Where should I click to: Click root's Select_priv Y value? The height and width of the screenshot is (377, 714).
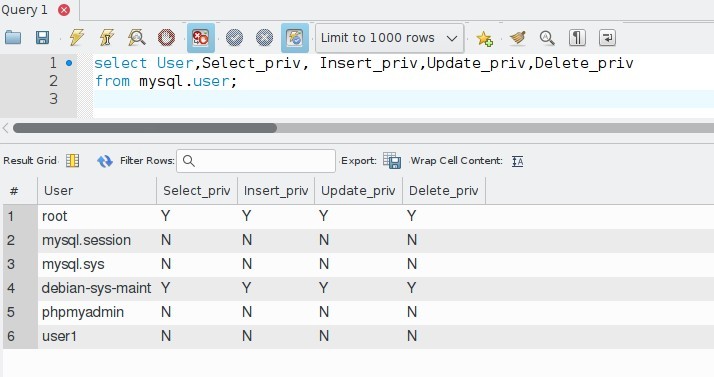click(x=166, y=216)
